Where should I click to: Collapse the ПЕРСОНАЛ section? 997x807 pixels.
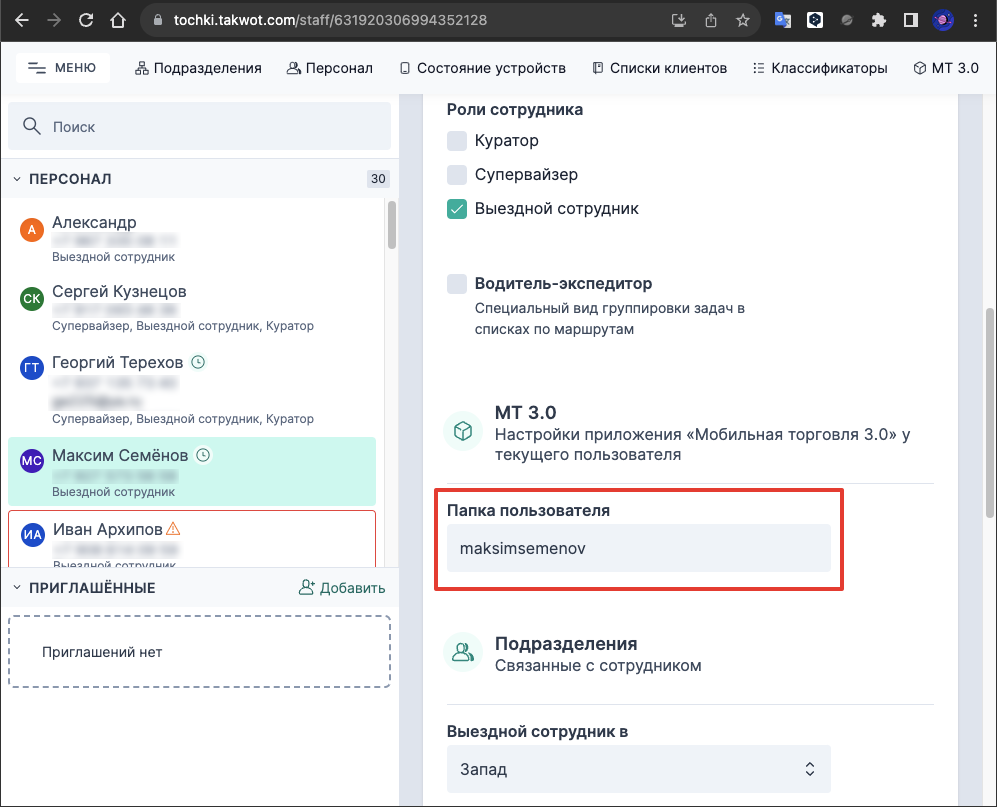click(x=16, y=178)
